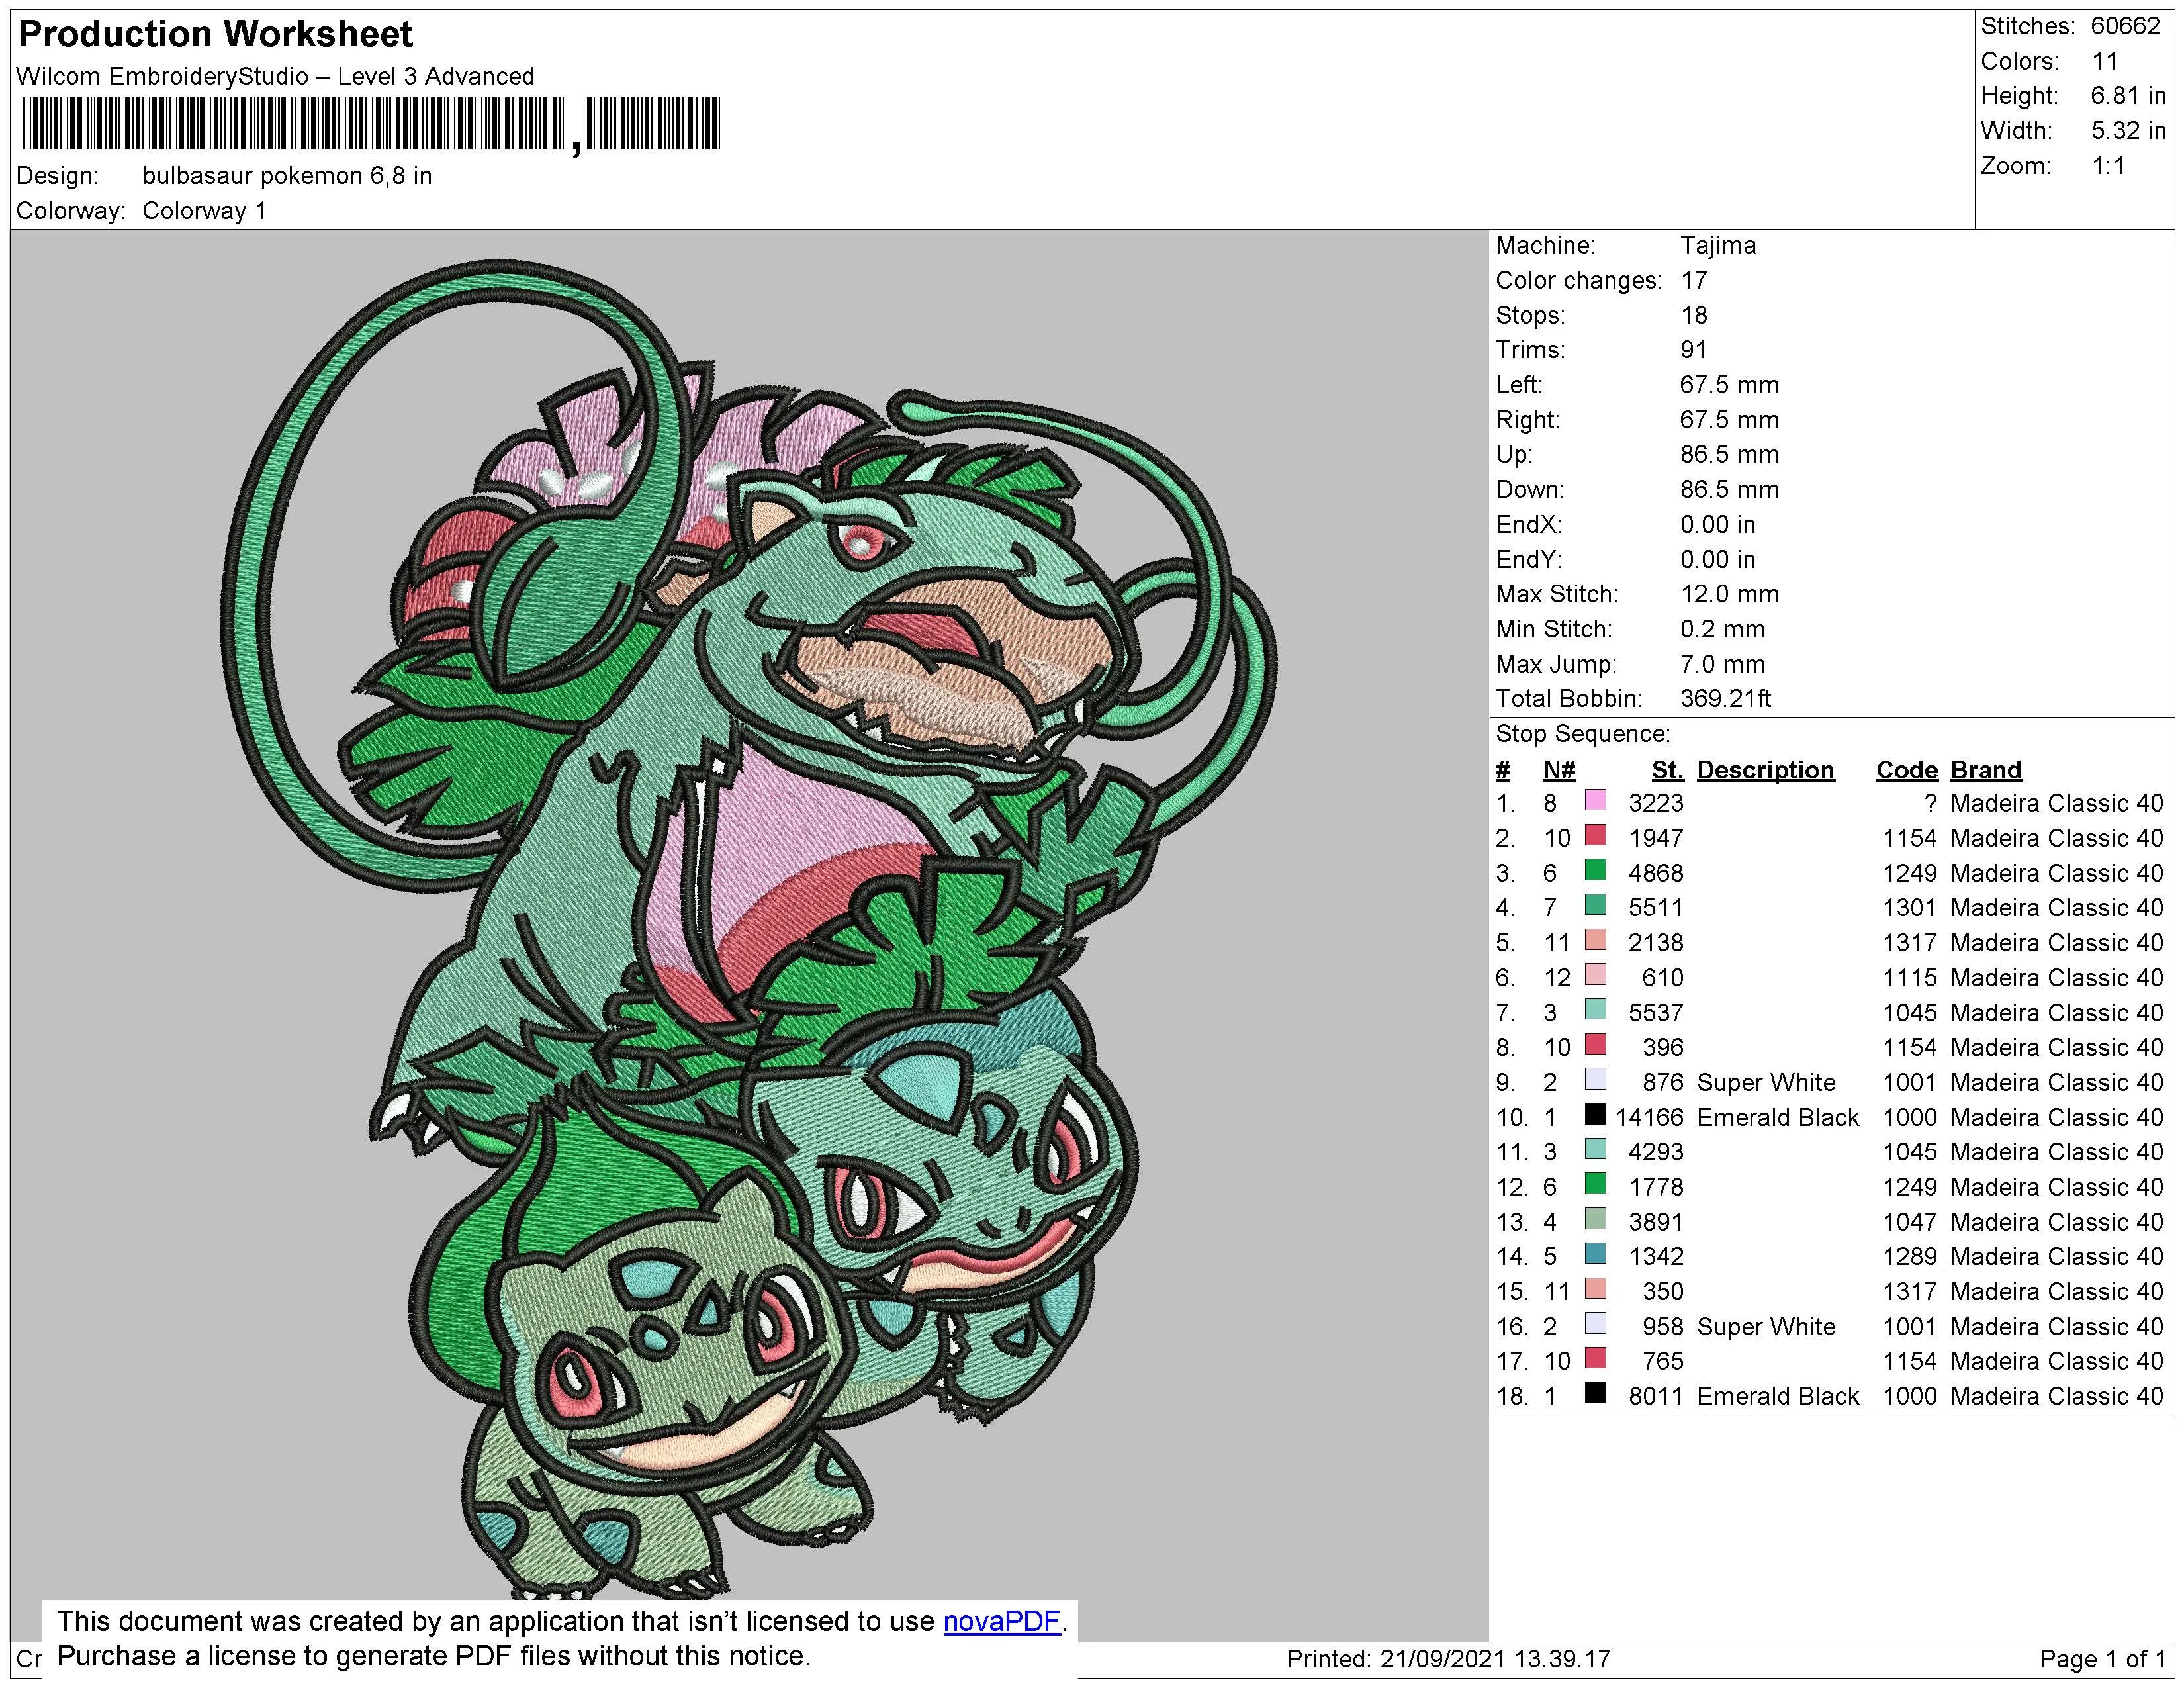Click the Super White swatch in stop row 9
This screenshot has height=1688, width=2184.
[1595, 1079]
